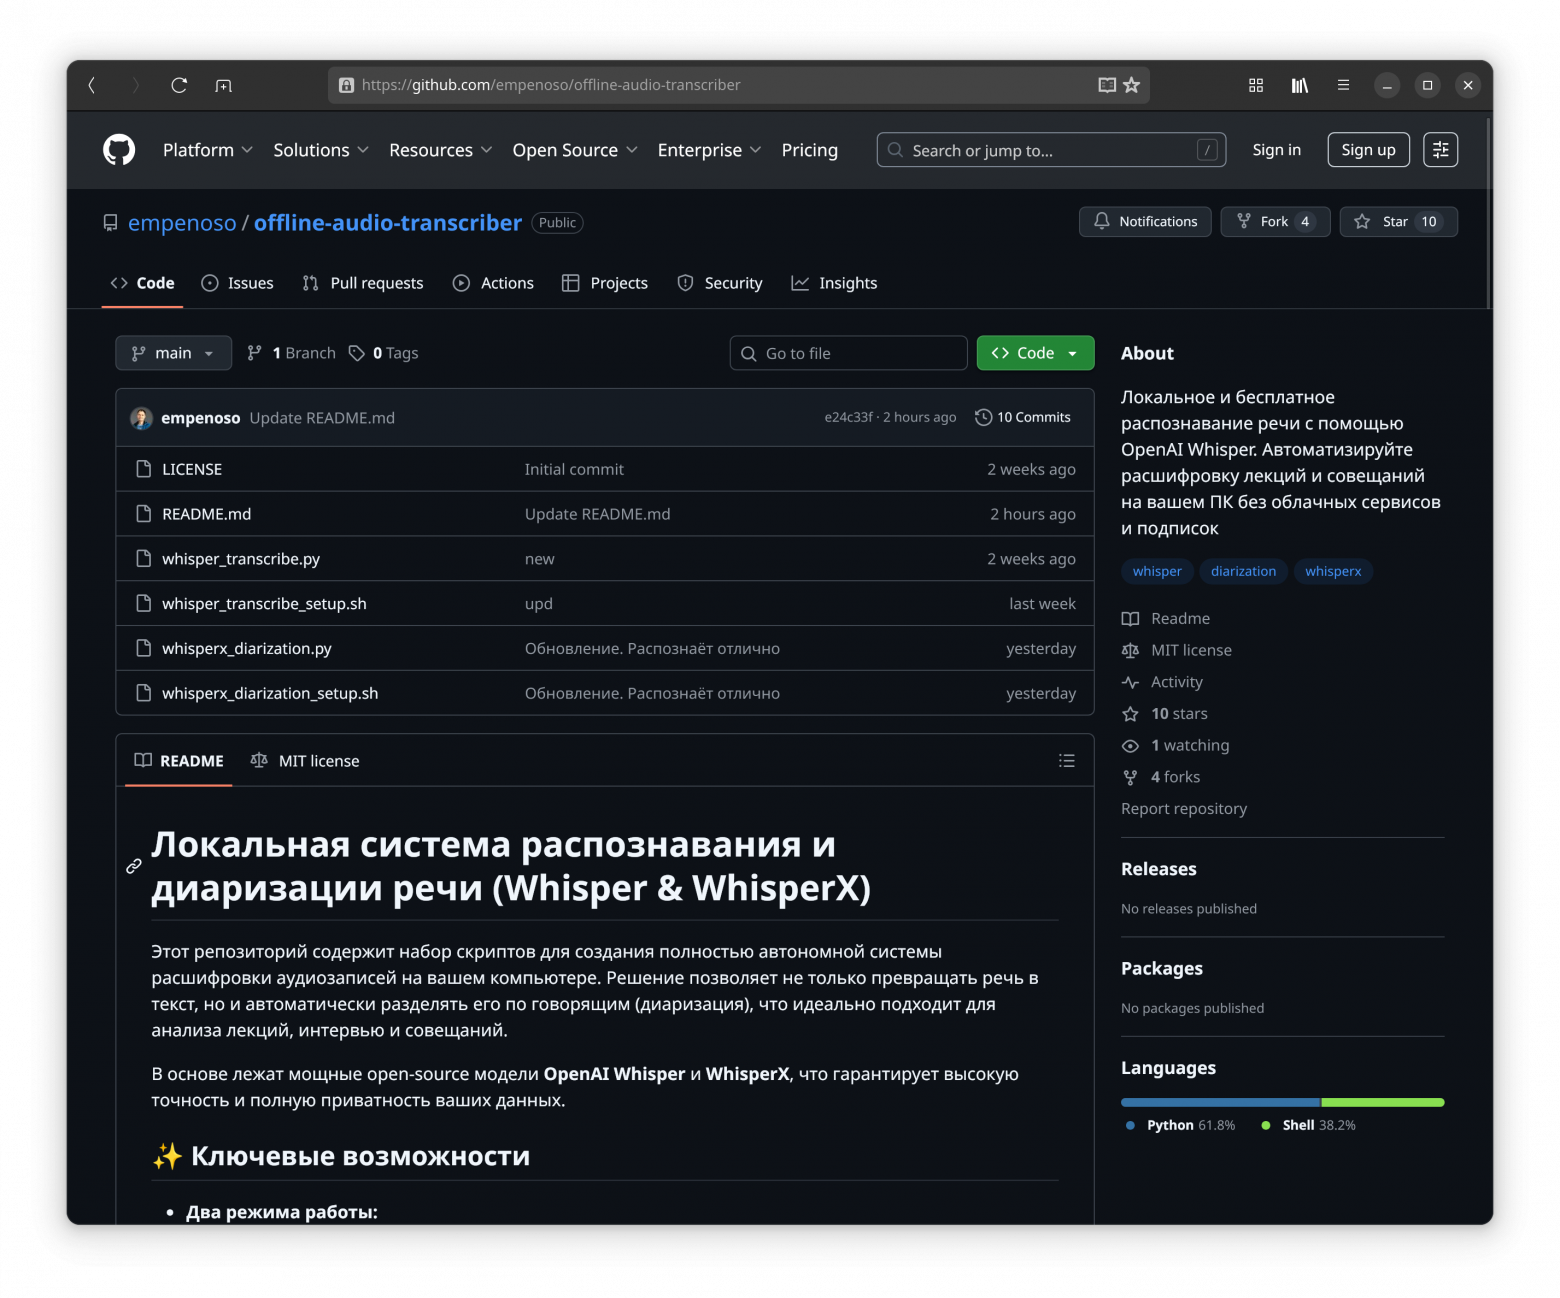The height and width of the screenshot is (1298, 1560).
Task: Toggle reader view in address bar
Action: click(x=1106, y=86)
